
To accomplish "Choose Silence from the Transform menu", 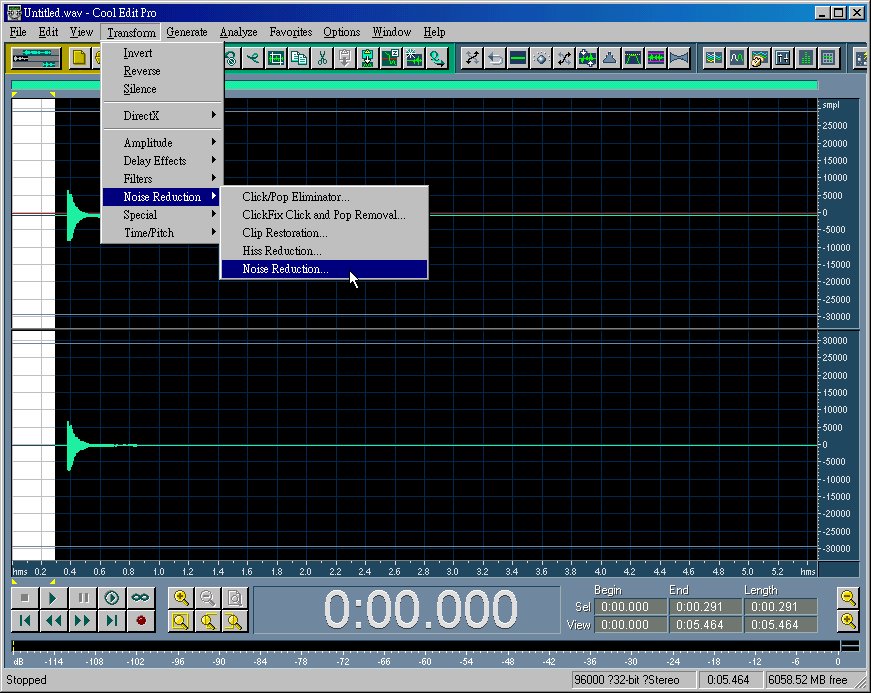I will pos(162,89).
